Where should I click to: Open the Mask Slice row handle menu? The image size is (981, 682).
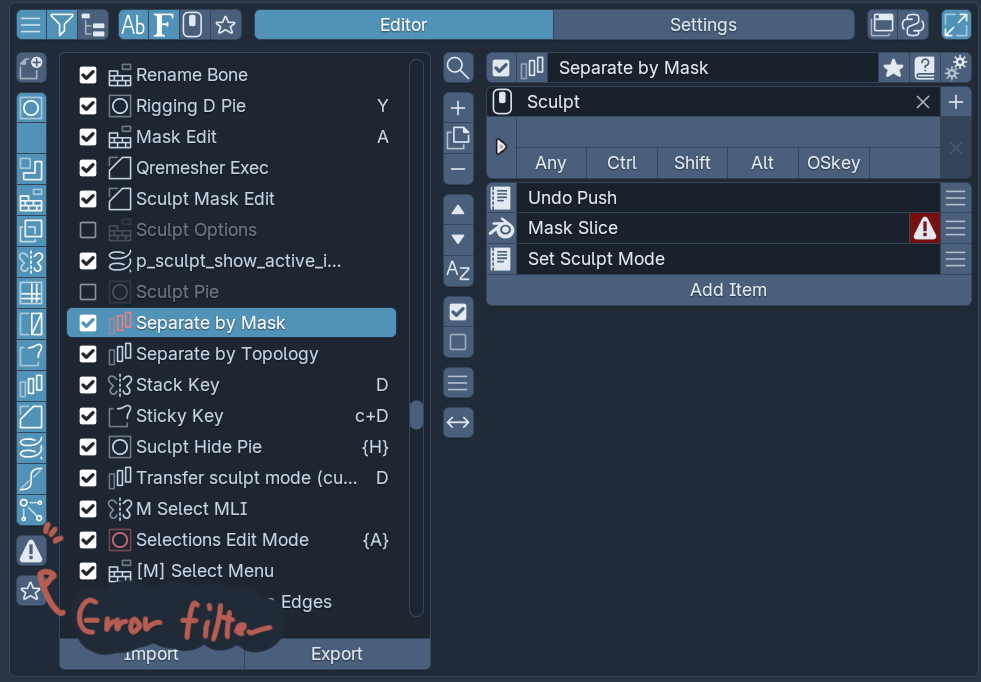pyautogui.click(x=955, y=228)
